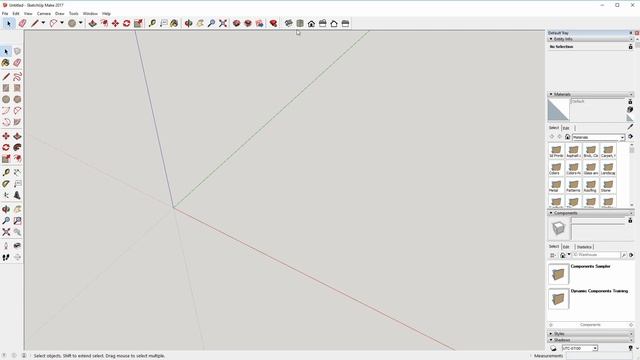The width and height of the screenshot is (640, 360).
Task: Open the Brick material folder
Action: (x=591, y=151)
